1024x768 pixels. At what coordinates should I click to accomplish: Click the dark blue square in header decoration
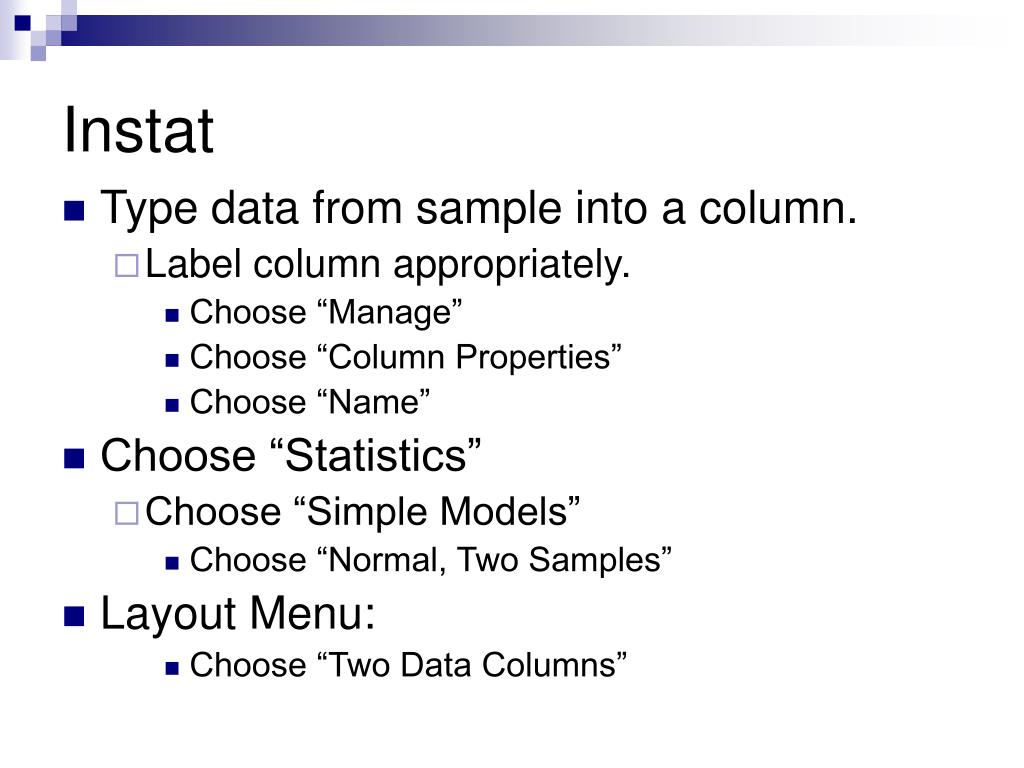23,23
